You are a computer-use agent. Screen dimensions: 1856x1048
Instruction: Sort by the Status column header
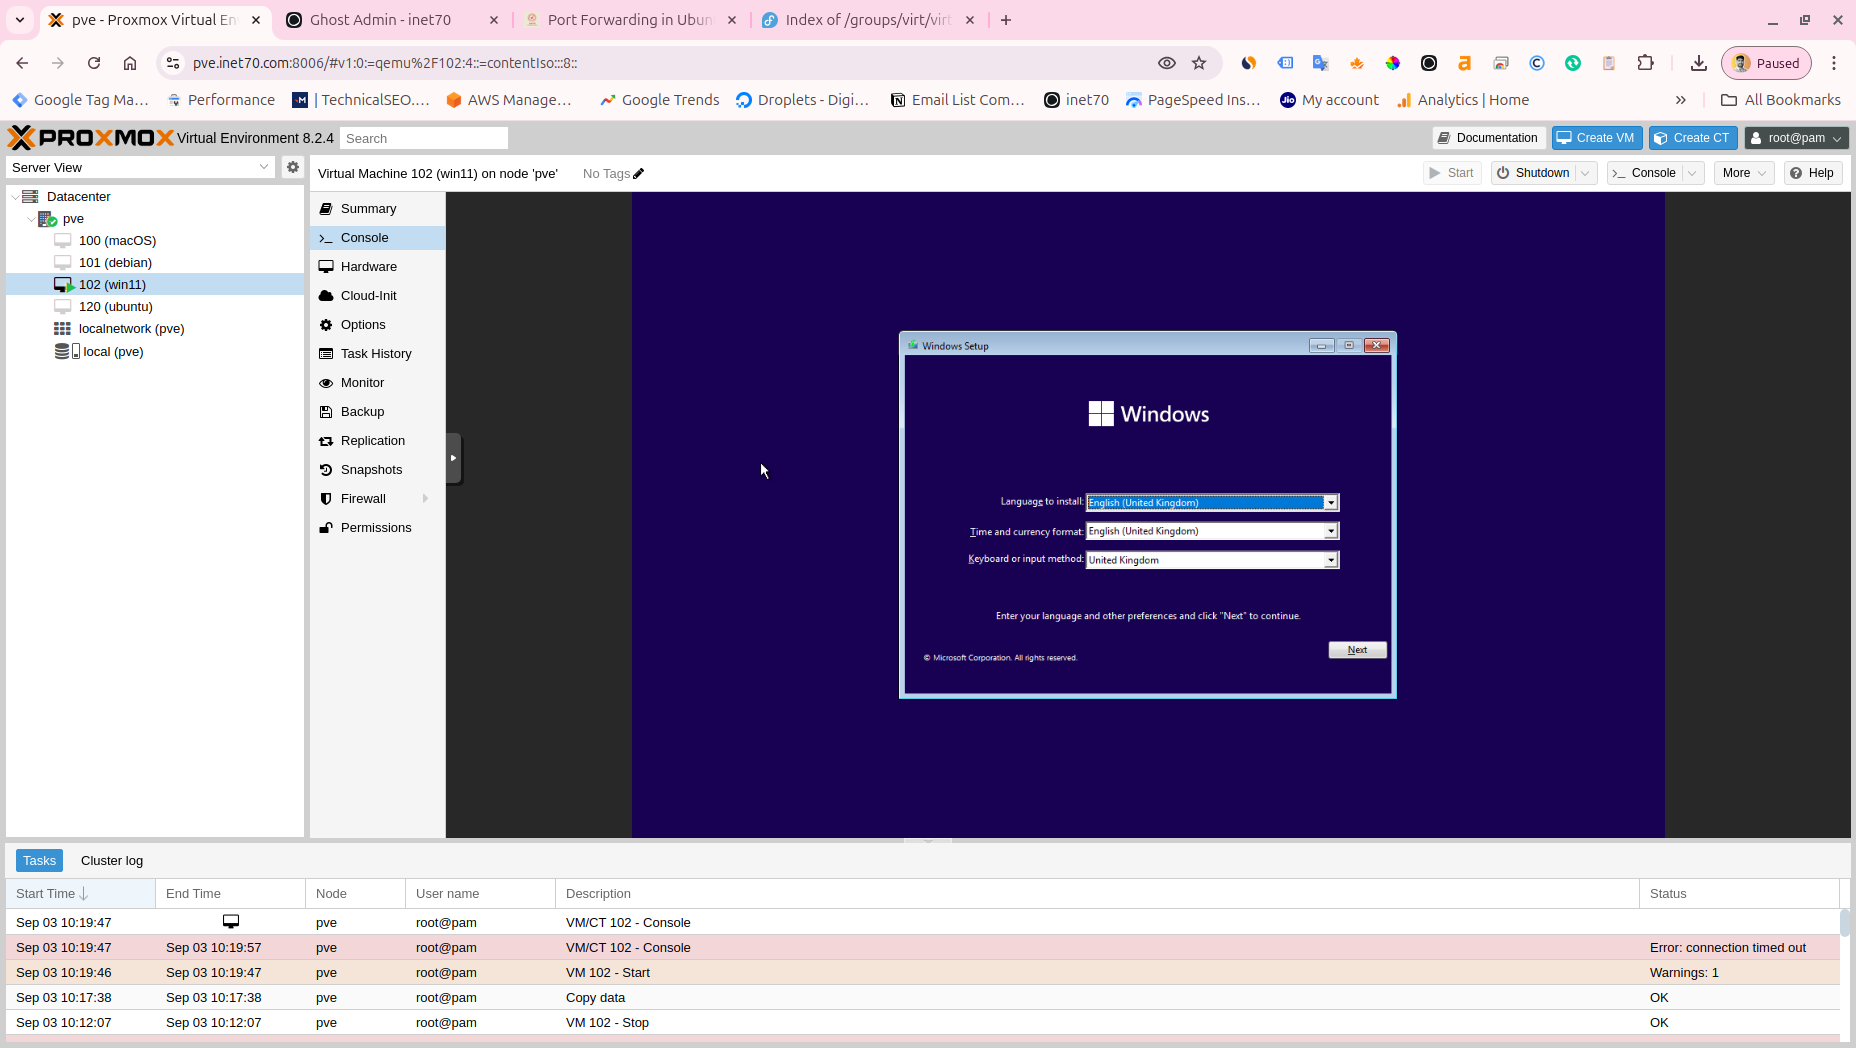click(x=1739, y=894)
